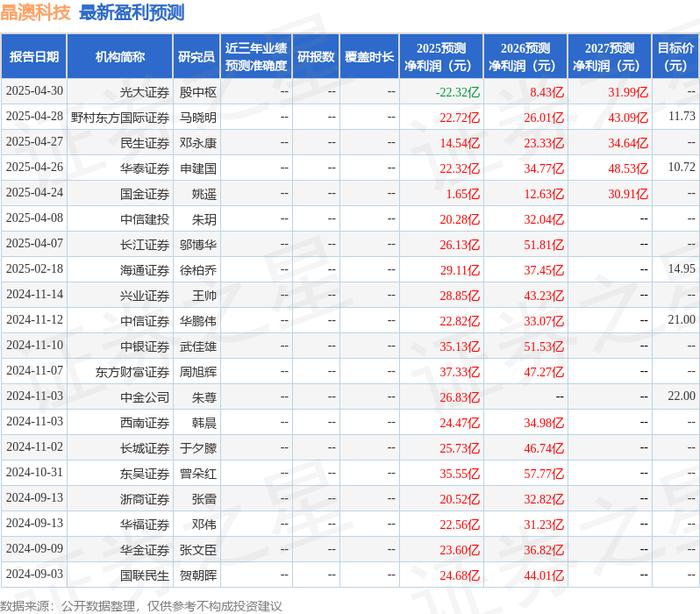Viewport: 700px width, 614px height.
Task: Click analyst name 于夕朦
Action: click(198, 449)
